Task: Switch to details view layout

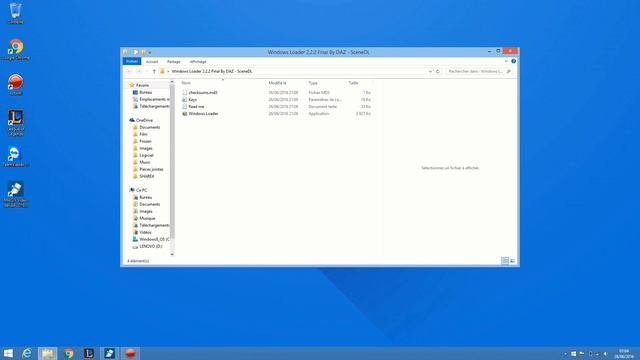Action: pos(505,261)
